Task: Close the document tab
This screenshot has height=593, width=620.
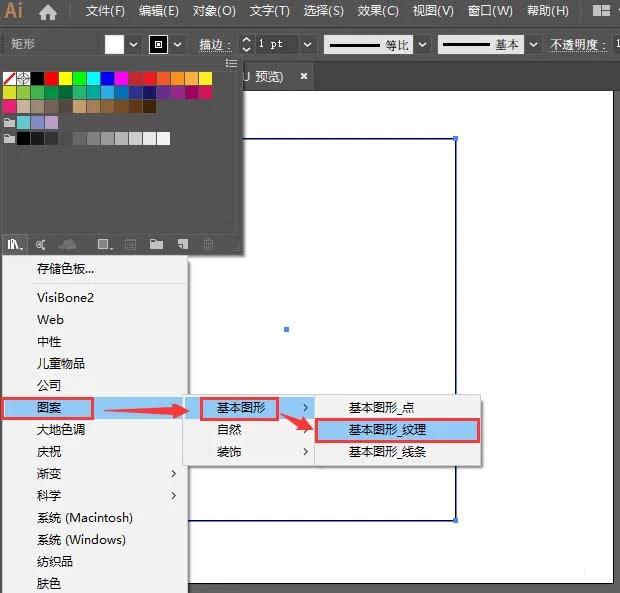Action: coord(304,76)
